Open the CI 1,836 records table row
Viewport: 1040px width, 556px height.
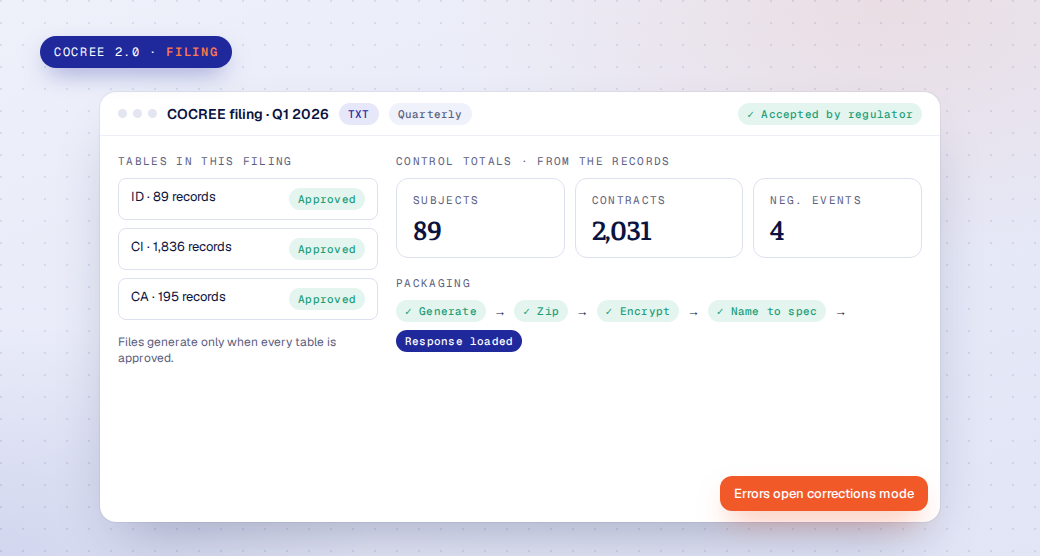point(248,249)
